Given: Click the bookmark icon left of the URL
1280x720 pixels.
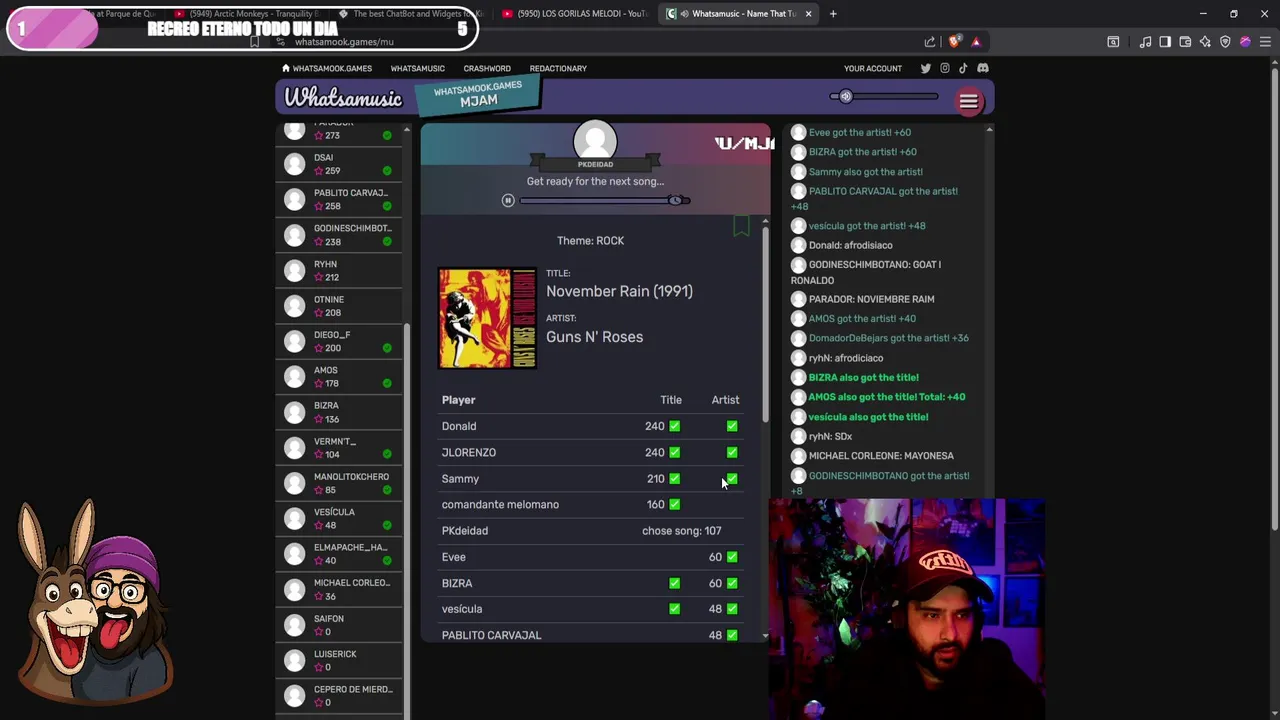Looking at the screenshot, I should pos(254,42).
